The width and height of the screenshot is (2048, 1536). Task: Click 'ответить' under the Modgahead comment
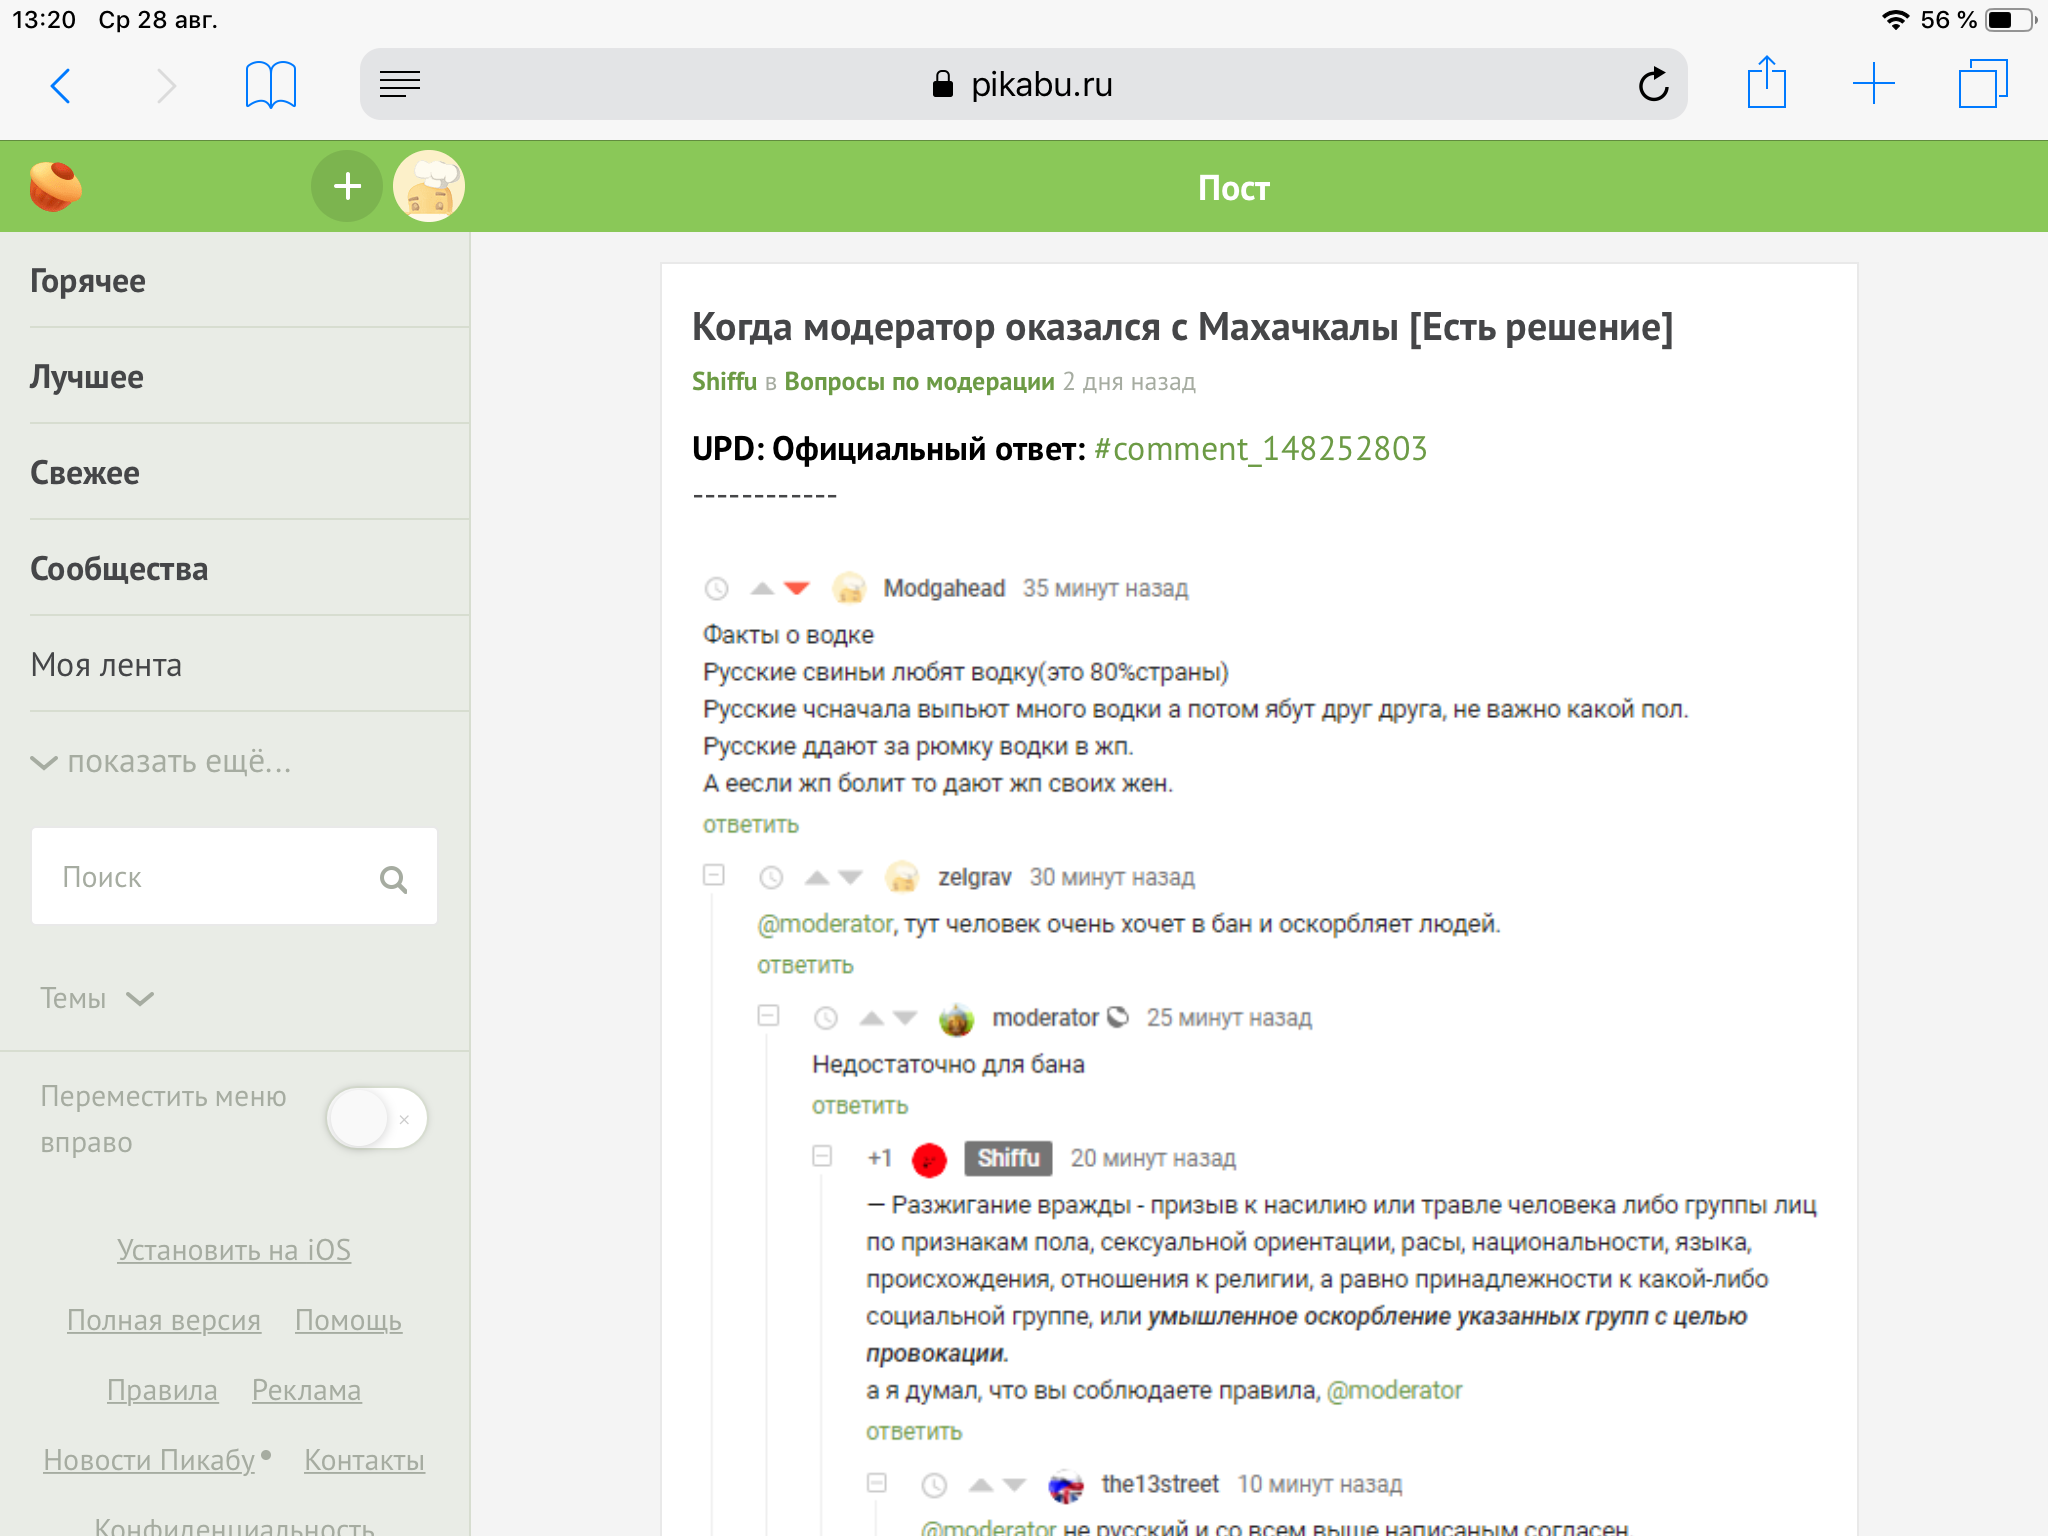[750, 825]
